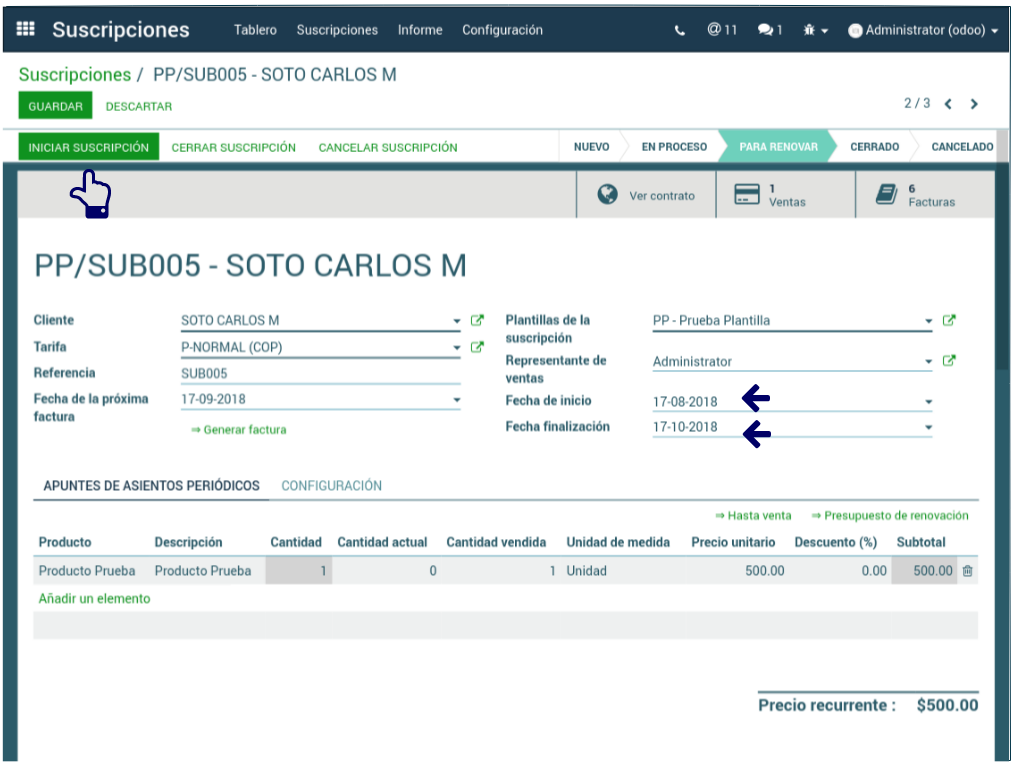Open the @ mentions notifications icon

click(x=721, y=30)
